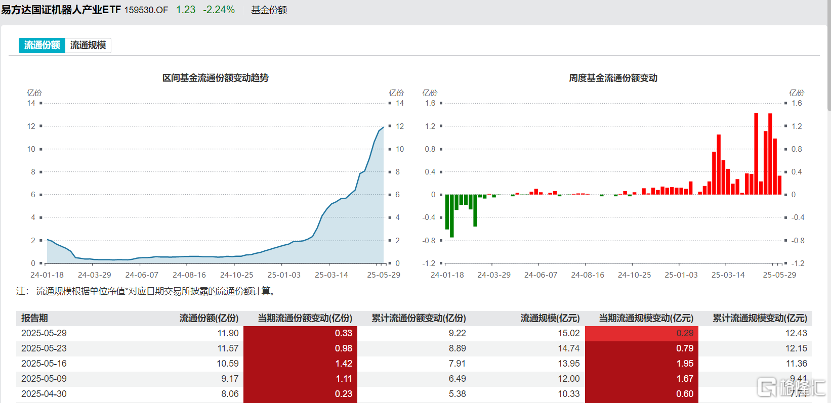Click the 7.91 cumulative share change cell
832x404 pixels.
click(x=458, y=364)
